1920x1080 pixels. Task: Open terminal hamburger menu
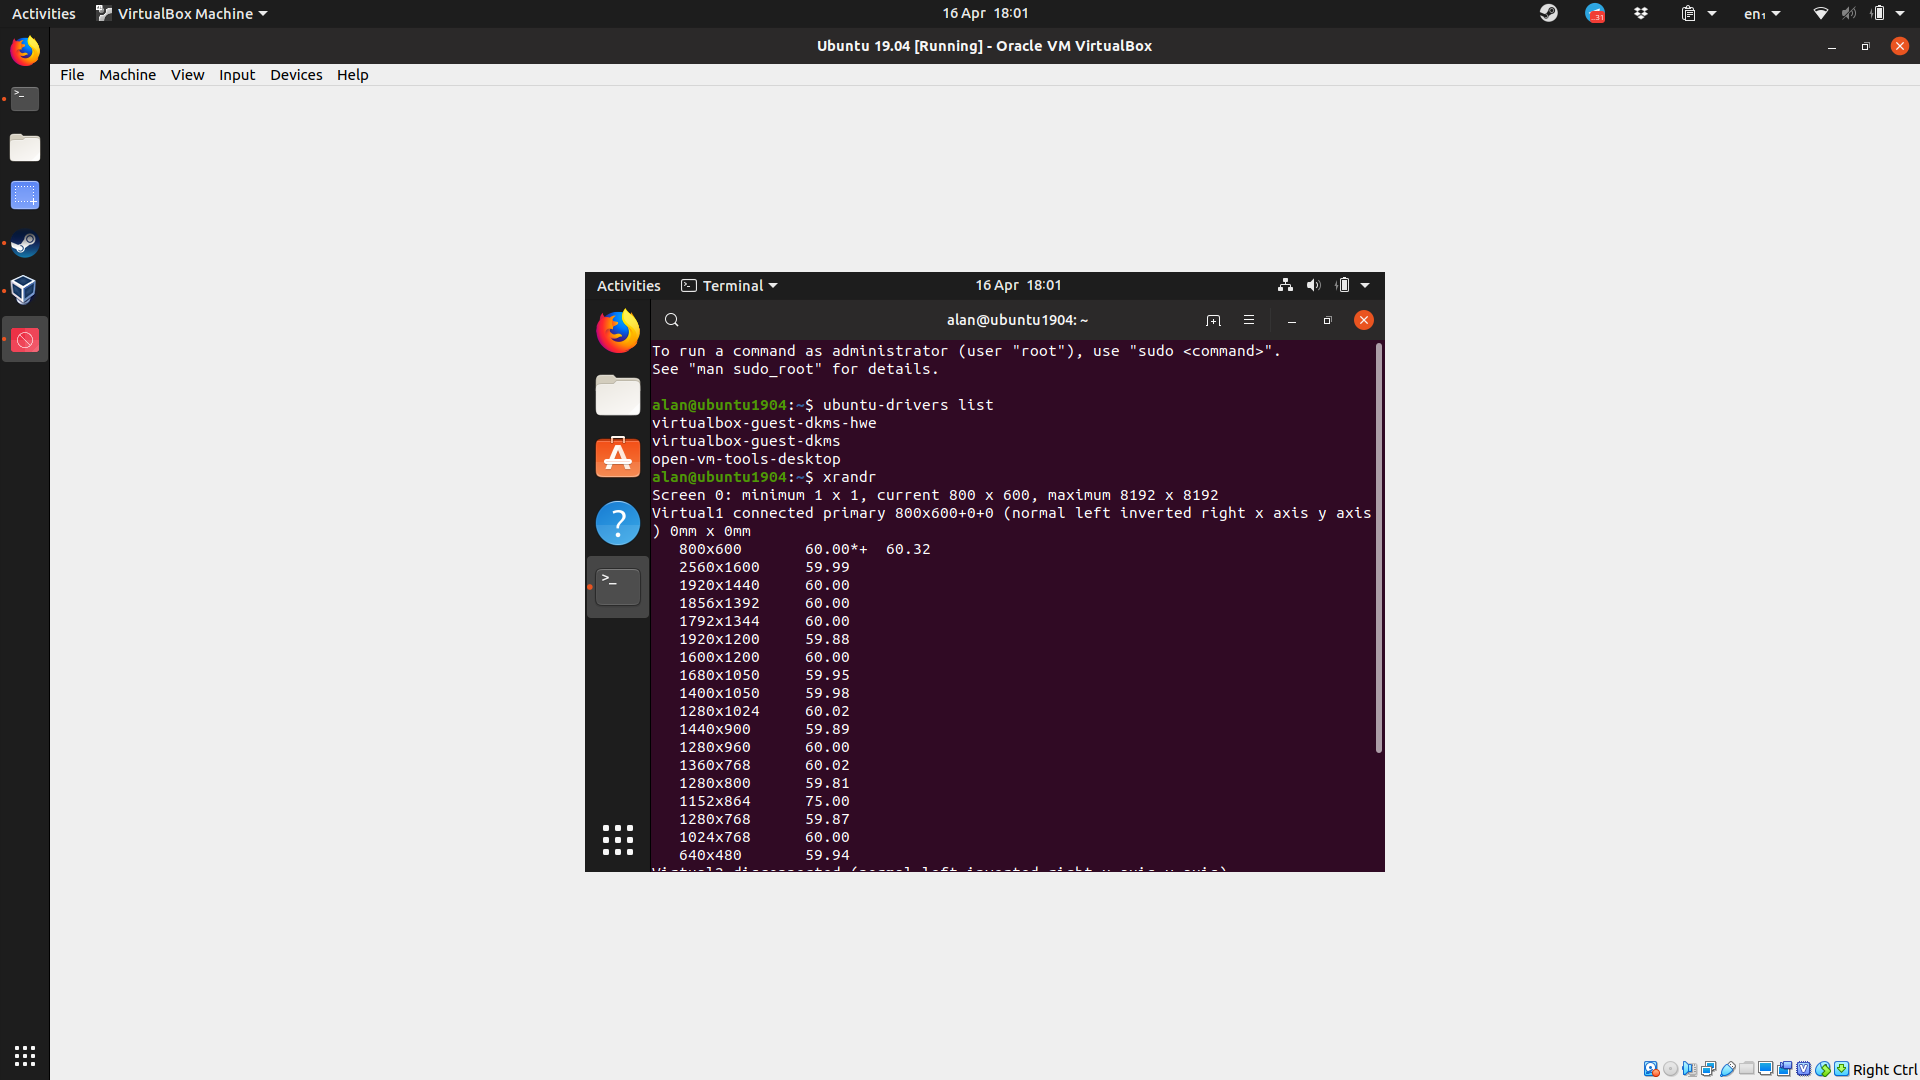[1249, 320]
